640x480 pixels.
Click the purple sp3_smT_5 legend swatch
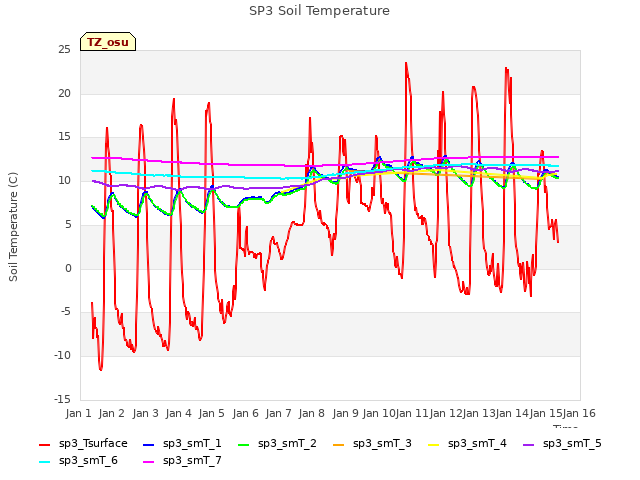tap(529, 444)
